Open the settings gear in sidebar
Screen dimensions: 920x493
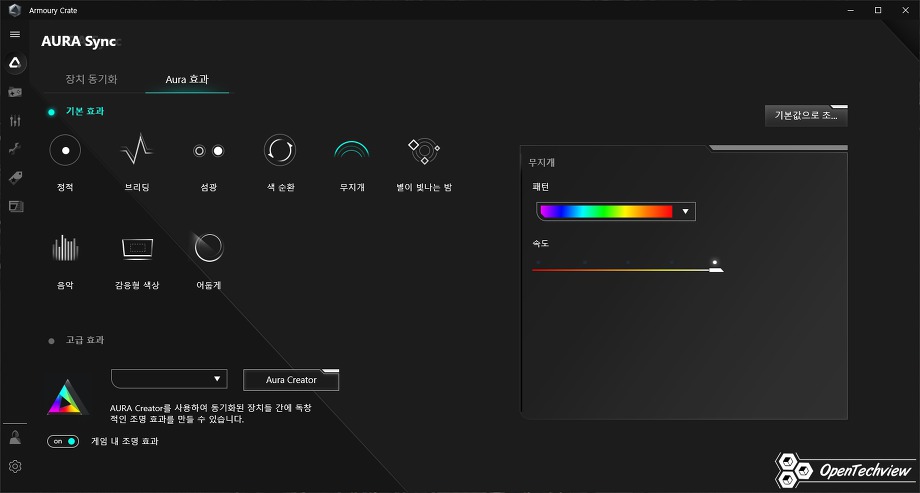click(x=15, y=467)
